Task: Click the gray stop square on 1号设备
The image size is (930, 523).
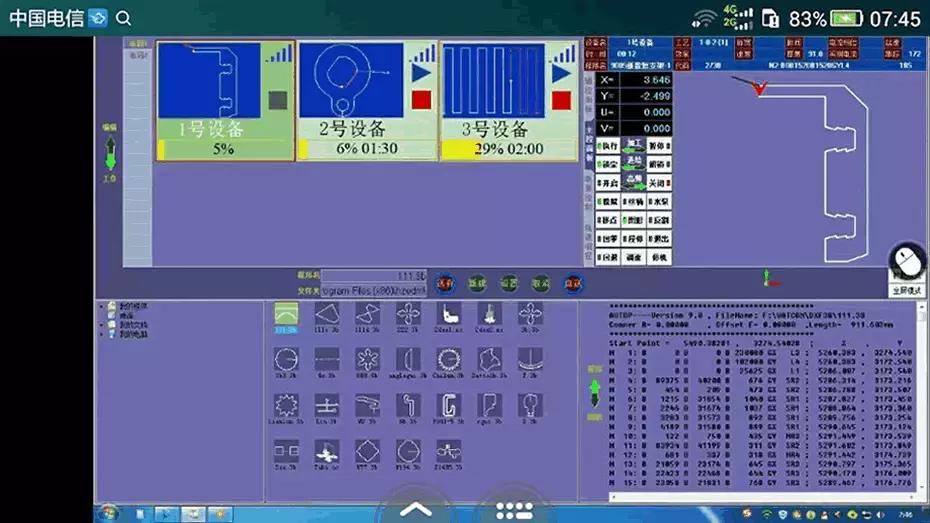Action: (x=278, y=100)
